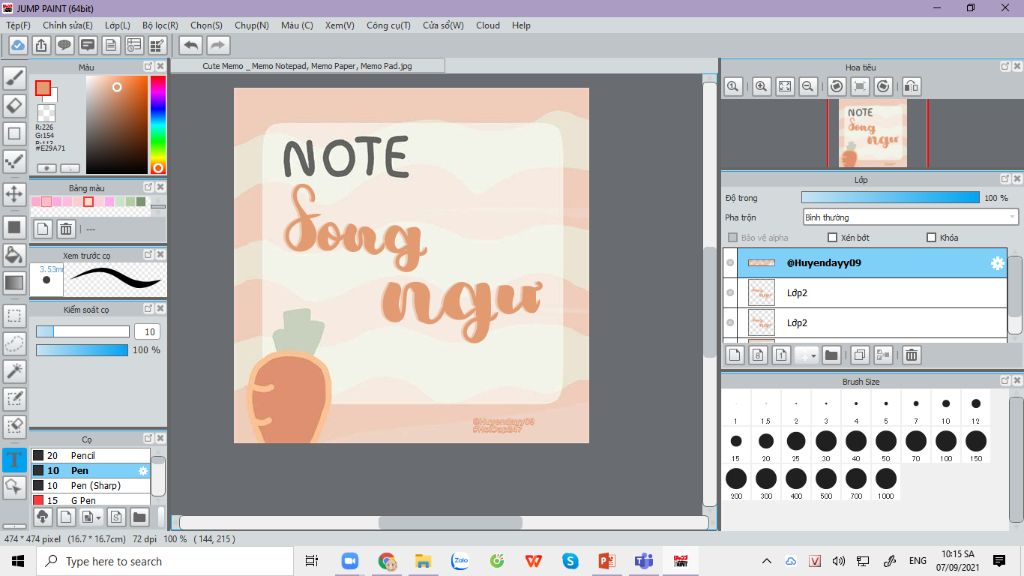The width and height of the screenshot is (1024, 576).
Task: Delete palette color with Bảng màu trash icon
Action: (x=66, y=229)
